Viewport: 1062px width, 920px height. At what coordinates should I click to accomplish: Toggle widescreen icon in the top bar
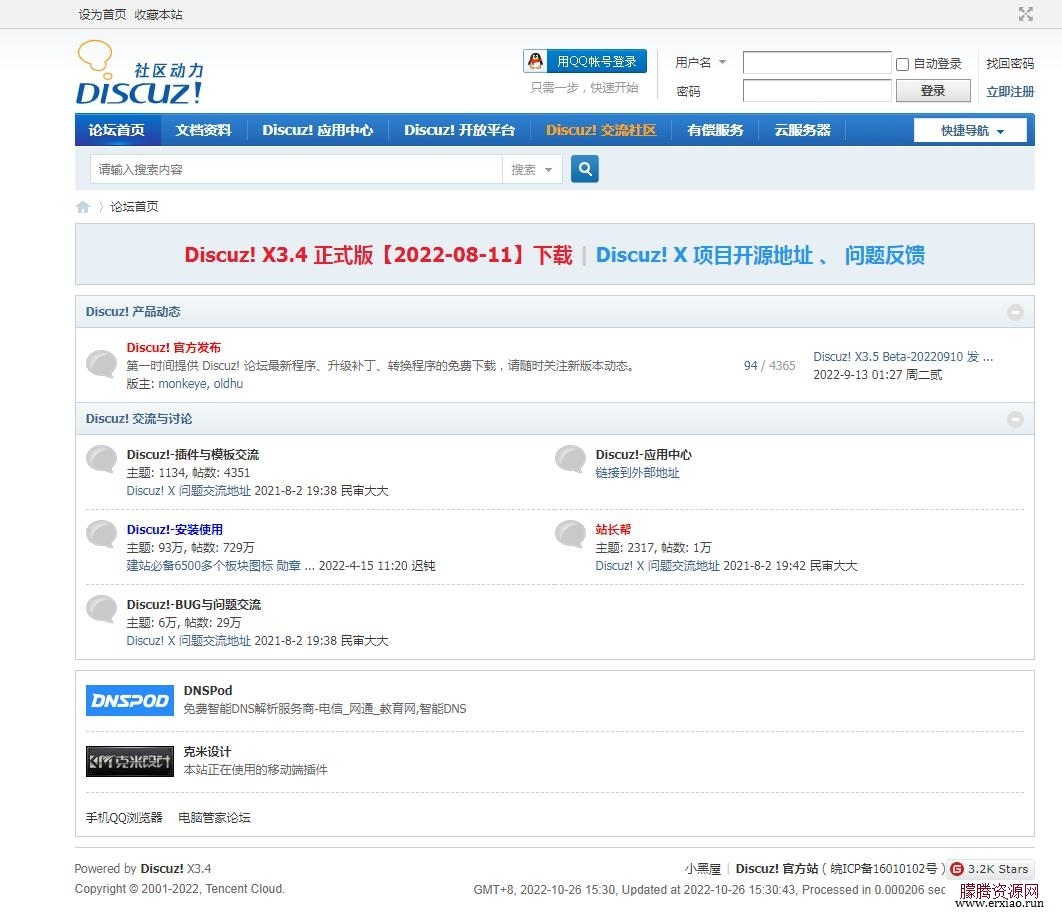click(1025, 14)
